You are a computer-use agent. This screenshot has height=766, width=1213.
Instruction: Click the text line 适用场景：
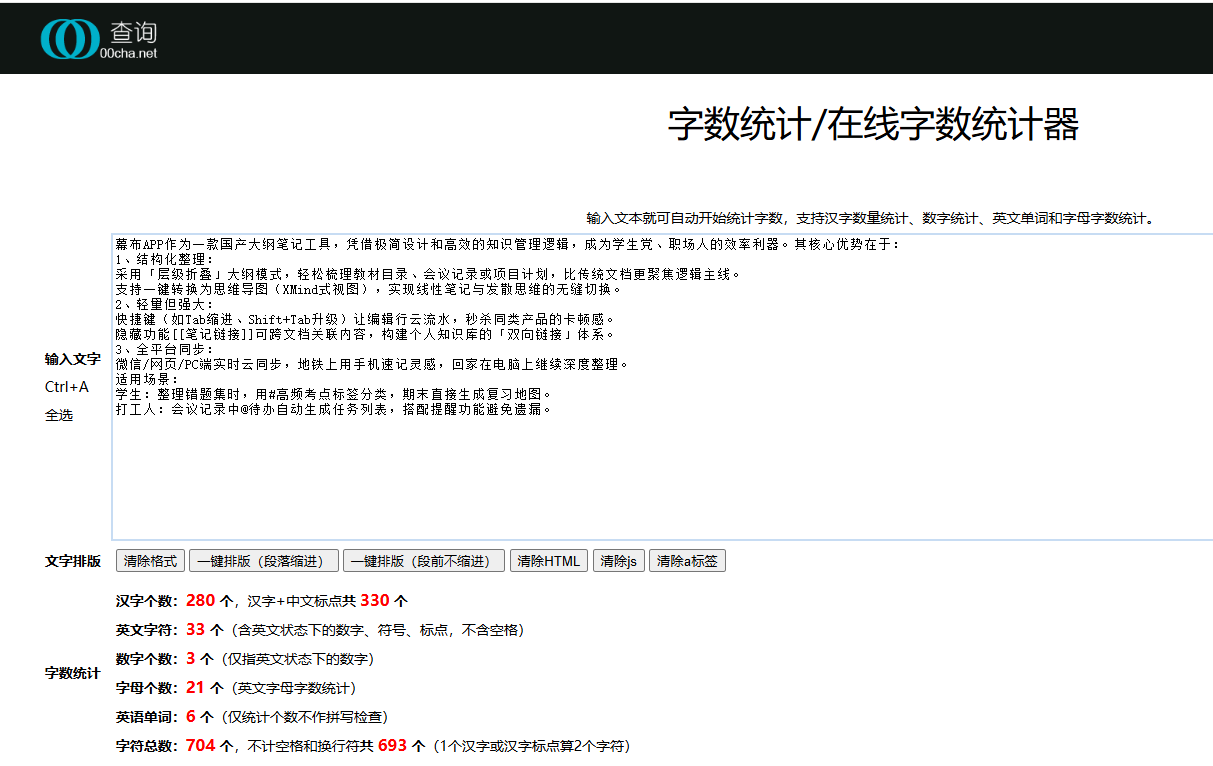coord(147,379)
